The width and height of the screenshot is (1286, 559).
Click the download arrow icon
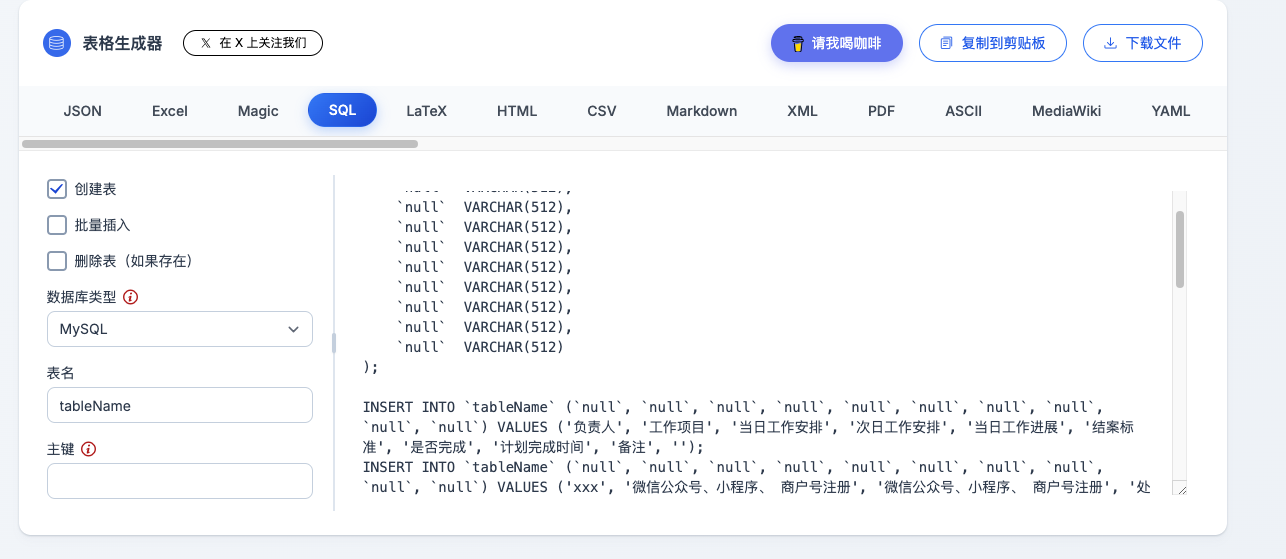click(1110, 43)
